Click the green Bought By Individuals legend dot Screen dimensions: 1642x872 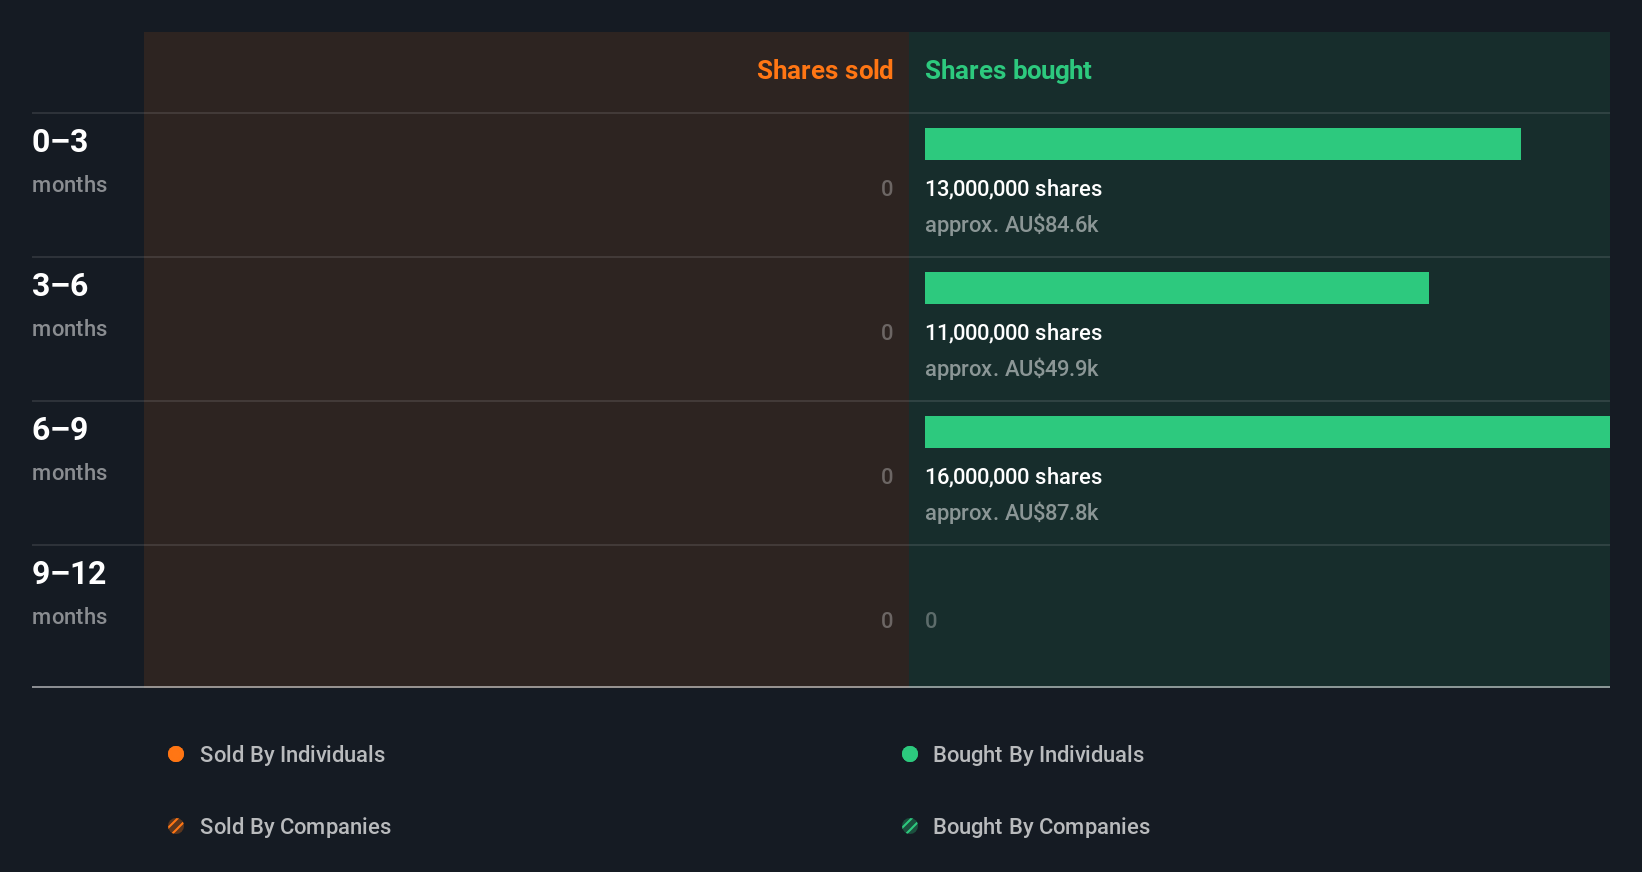[910, 754]
